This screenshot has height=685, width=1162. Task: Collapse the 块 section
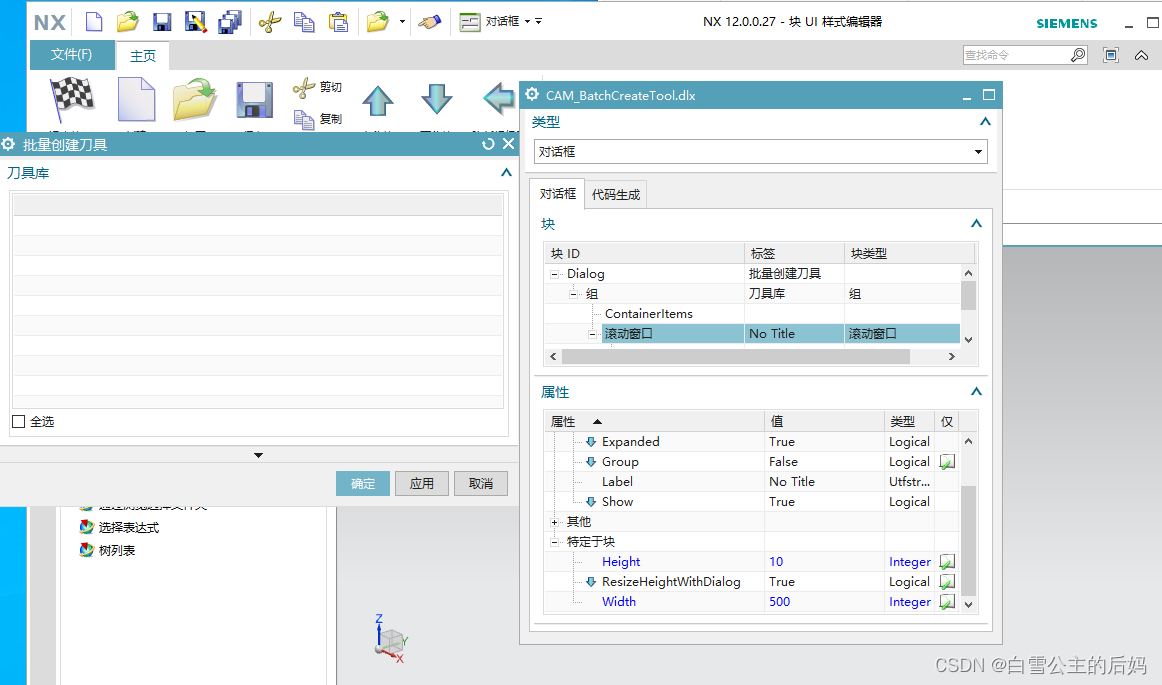[976, 224]
